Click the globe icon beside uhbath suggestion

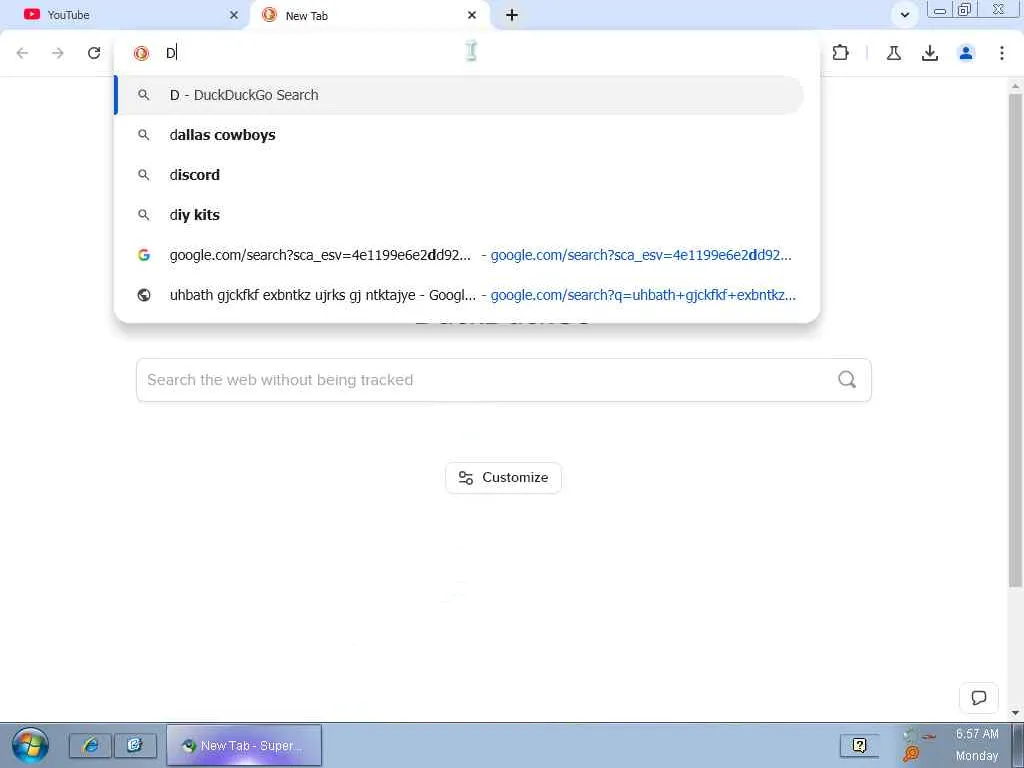[x=144, y=295]
